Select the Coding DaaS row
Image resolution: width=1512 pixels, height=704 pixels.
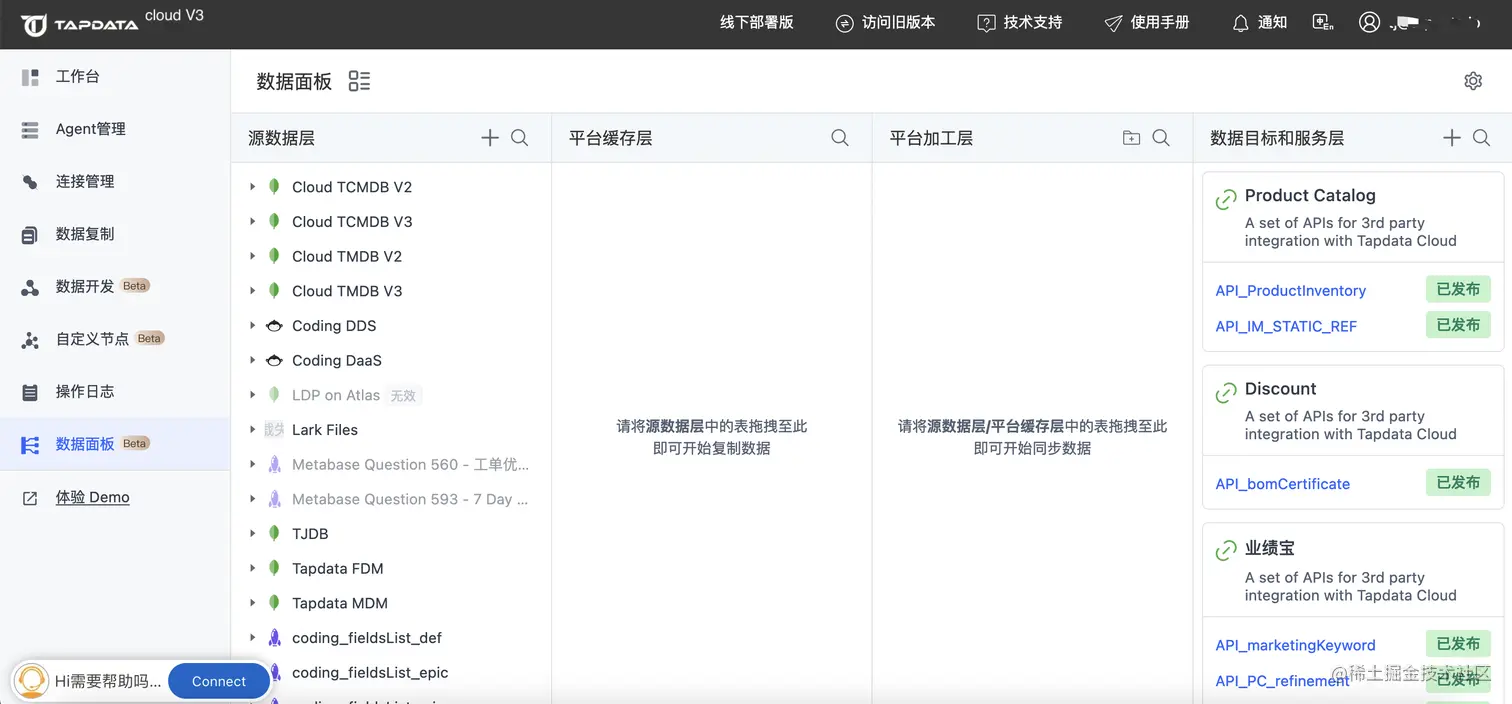[x=391, y=360]
